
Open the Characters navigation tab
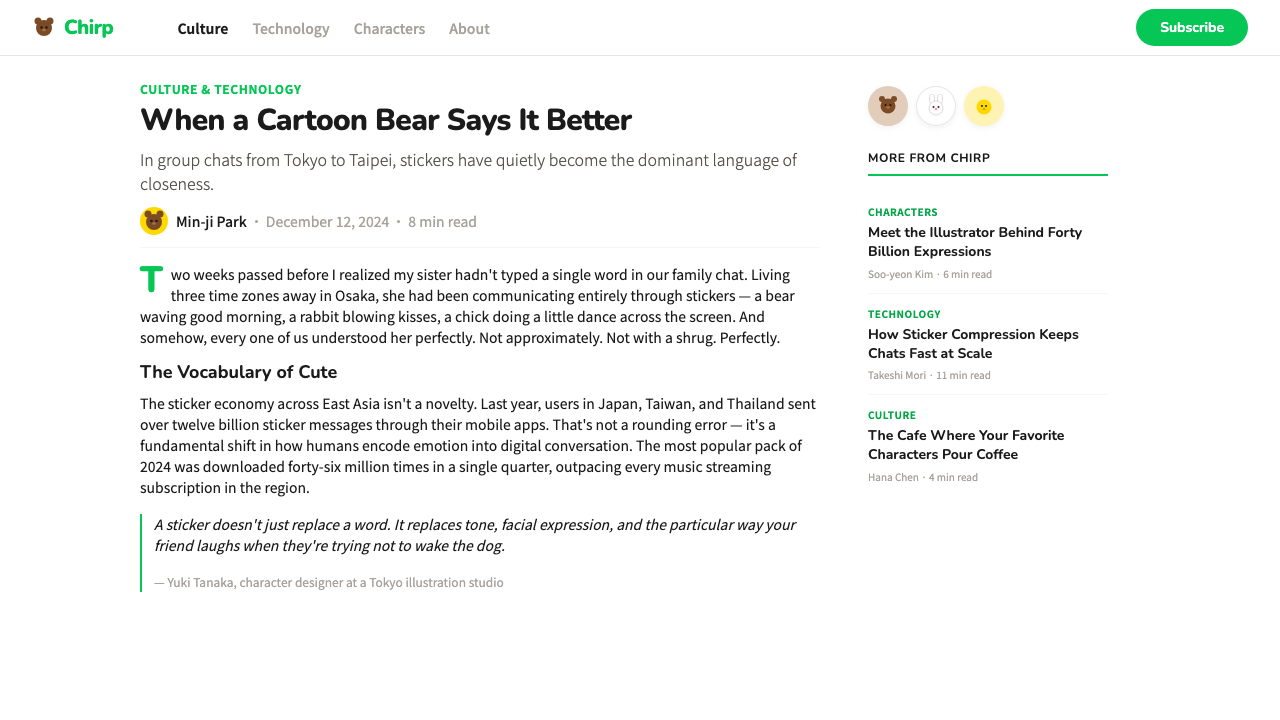pos(389,28)
